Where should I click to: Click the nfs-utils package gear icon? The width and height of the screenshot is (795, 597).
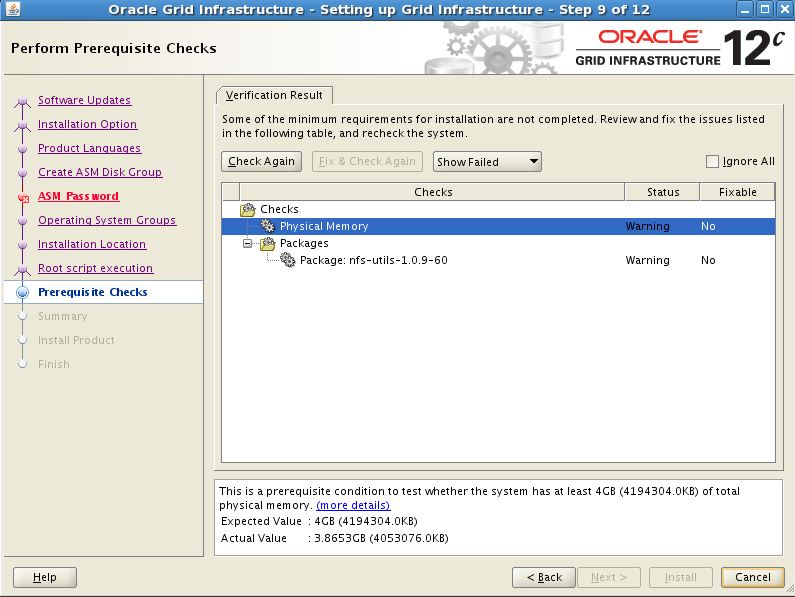tap(287, 260)
